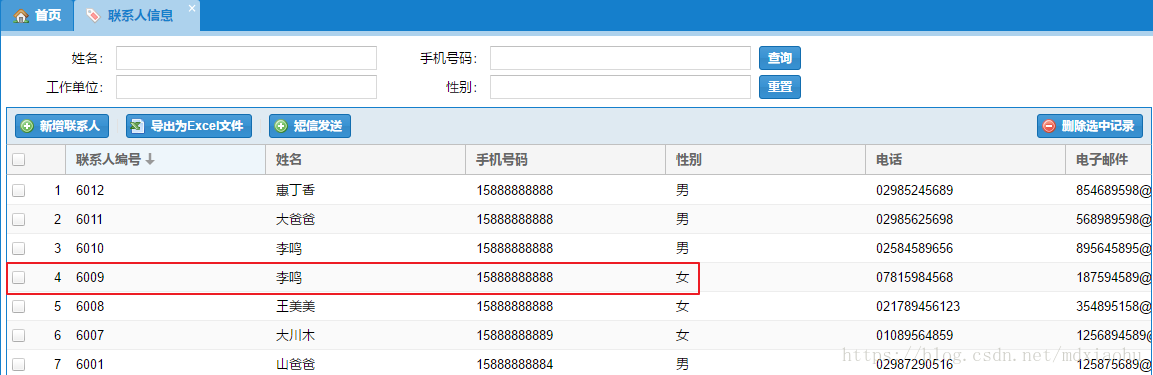Screen dimensions: 1153x375
Task: Click mobile number 15888888884
Action: click(514, 364)
